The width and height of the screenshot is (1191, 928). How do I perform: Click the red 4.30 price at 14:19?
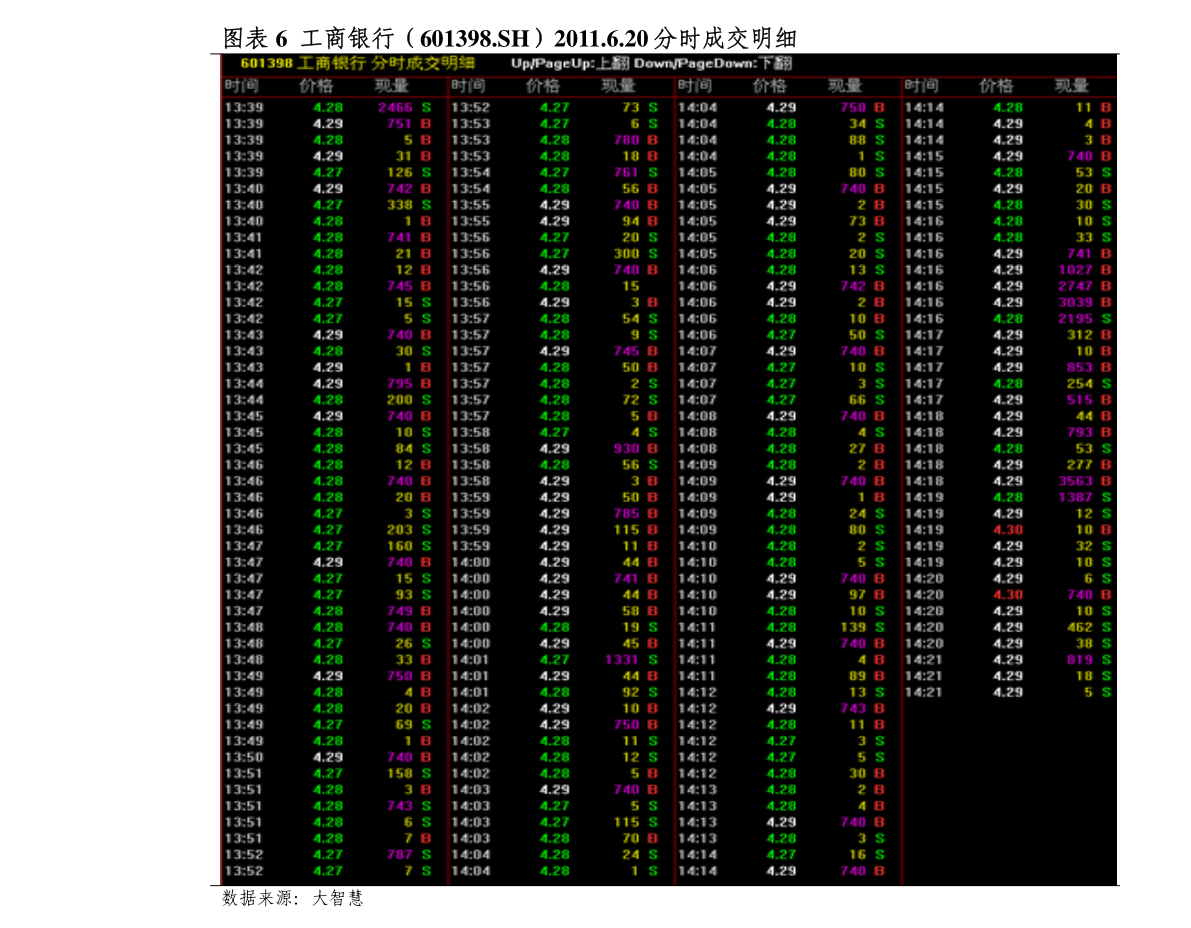tap(1008, 530)
